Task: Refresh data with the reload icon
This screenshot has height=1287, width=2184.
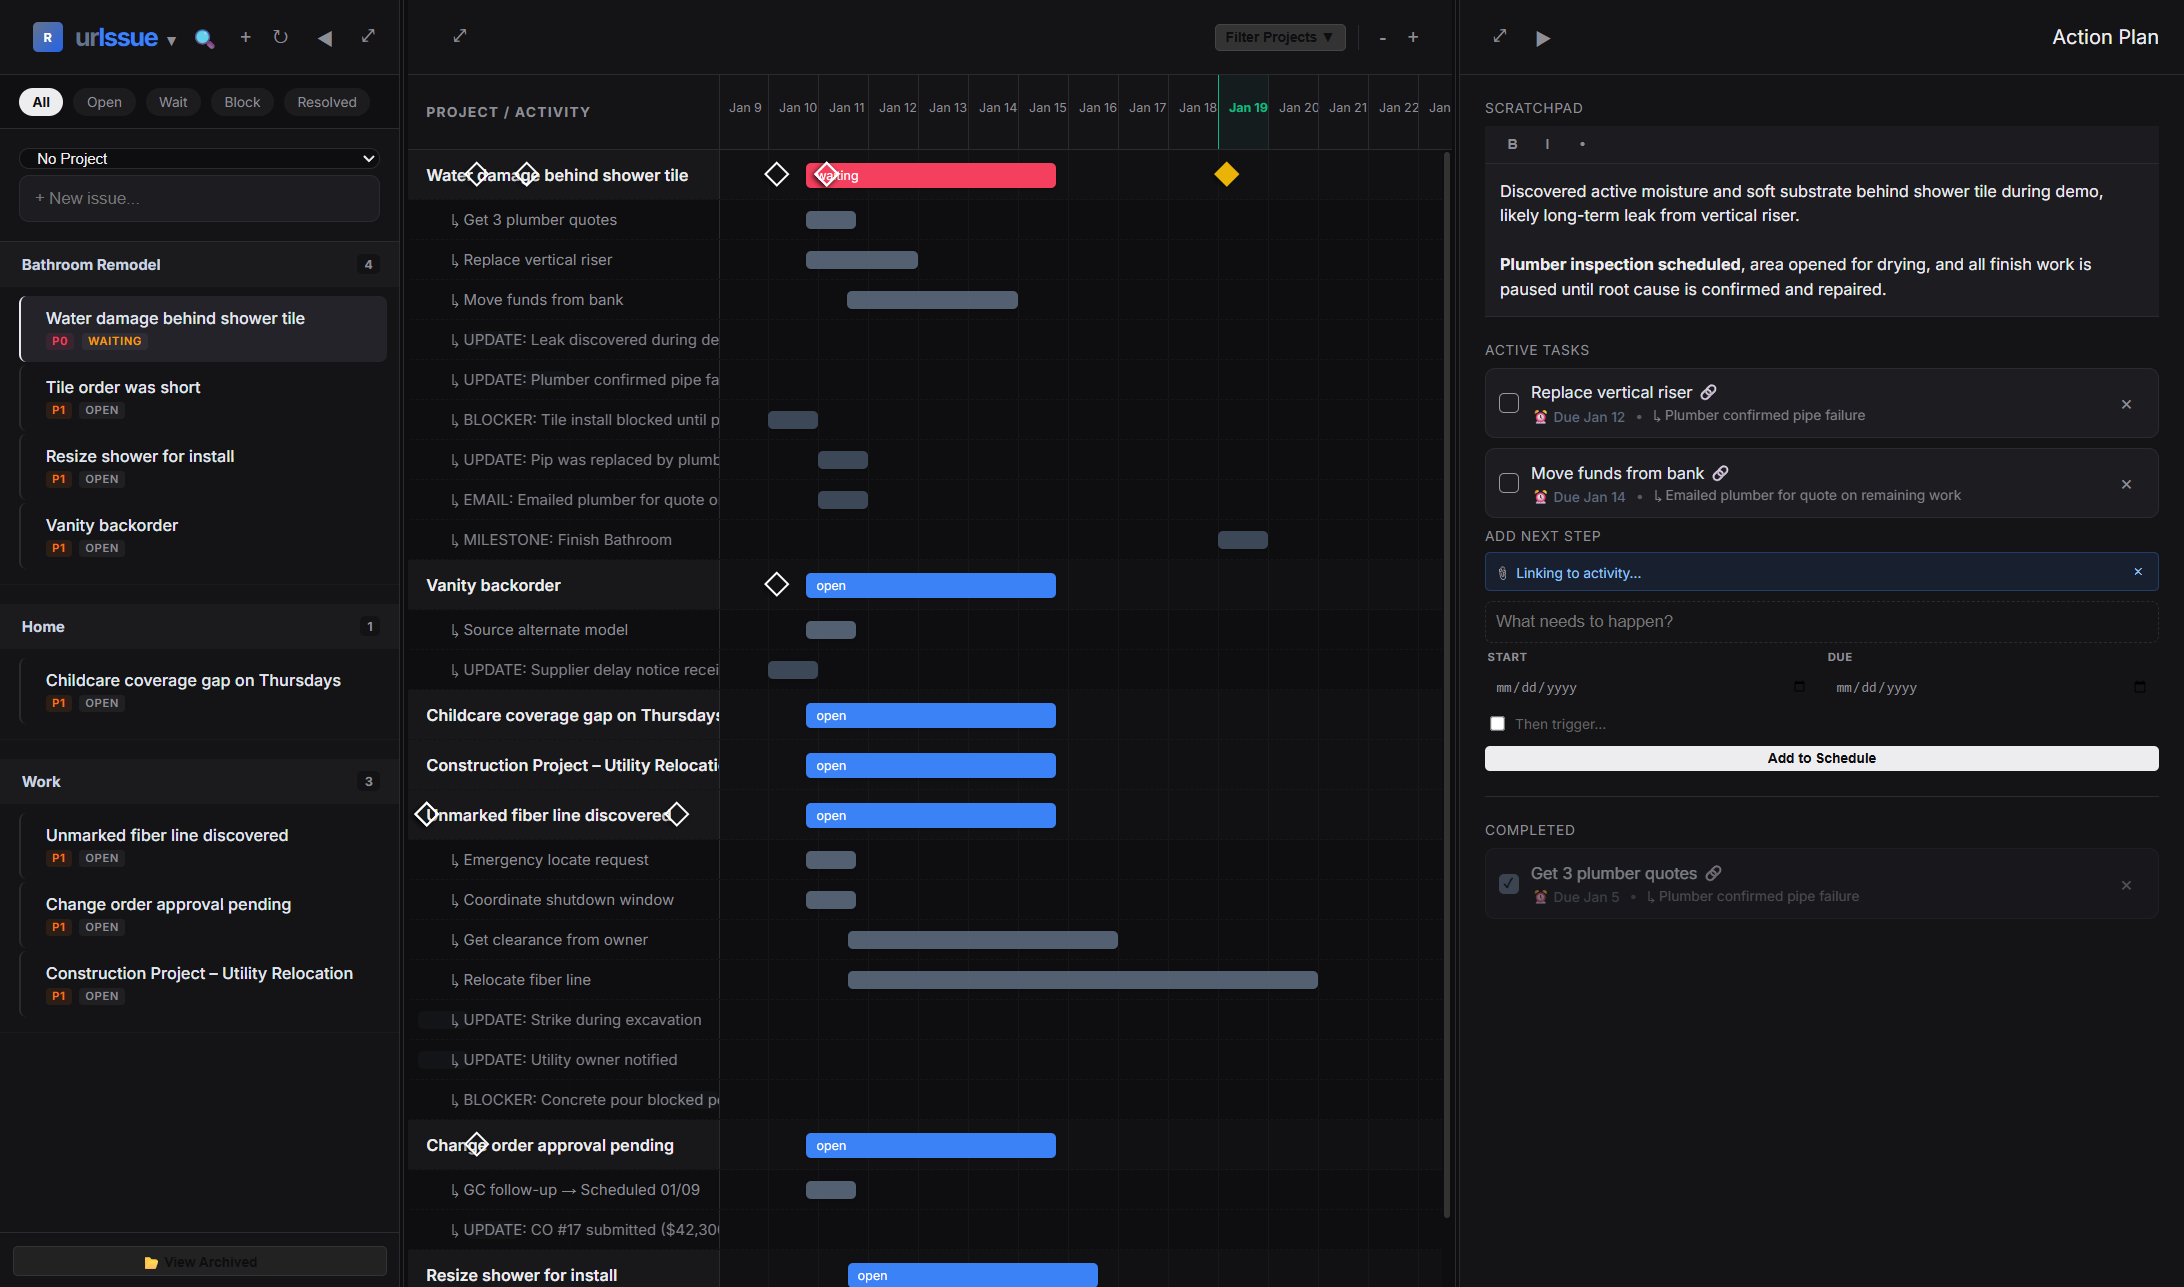Action: (281, 37)
